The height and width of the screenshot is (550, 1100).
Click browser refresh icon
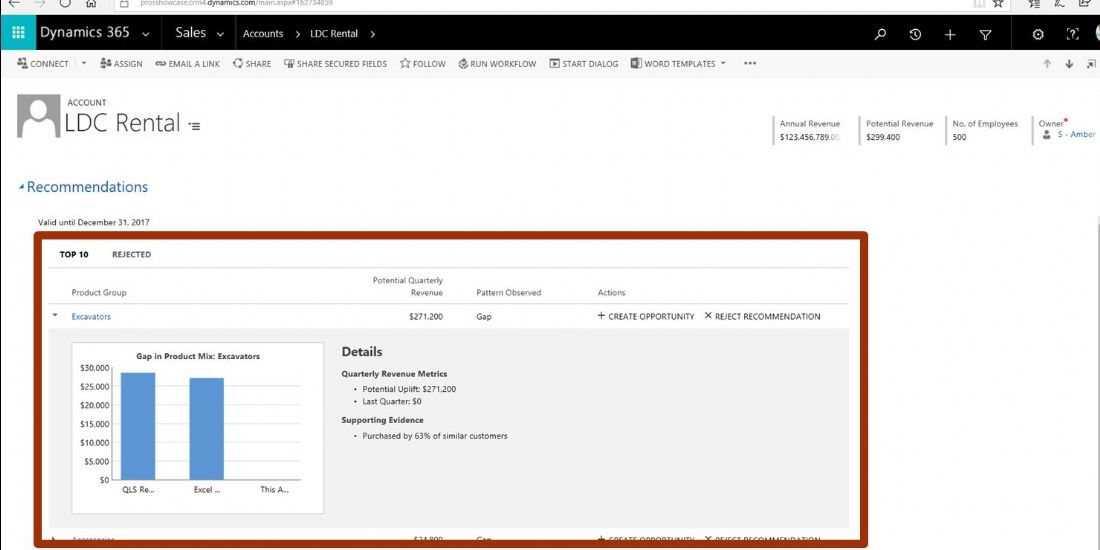tap(65, 3)
